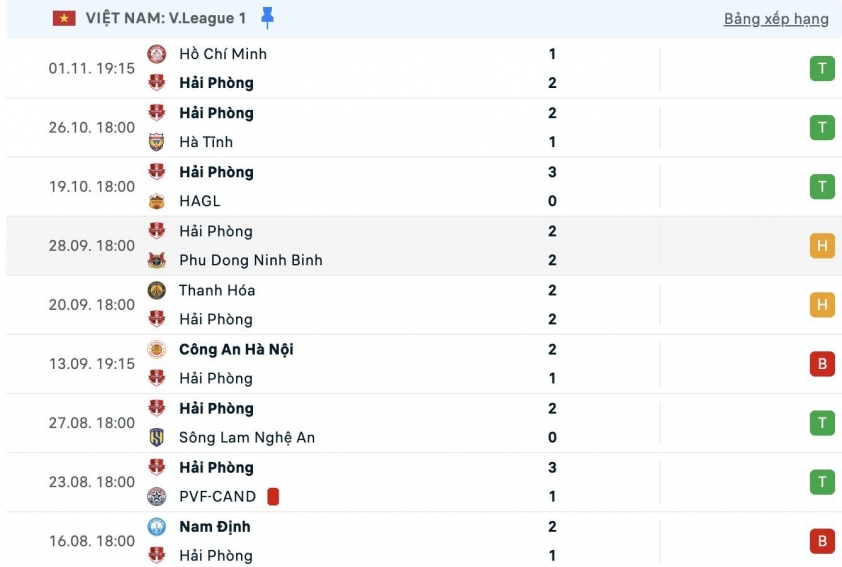The height and width of the screenshot is (567, 842).
Task: Click the Sông Lam Nghệ An crest
Action: coord(157,437)
